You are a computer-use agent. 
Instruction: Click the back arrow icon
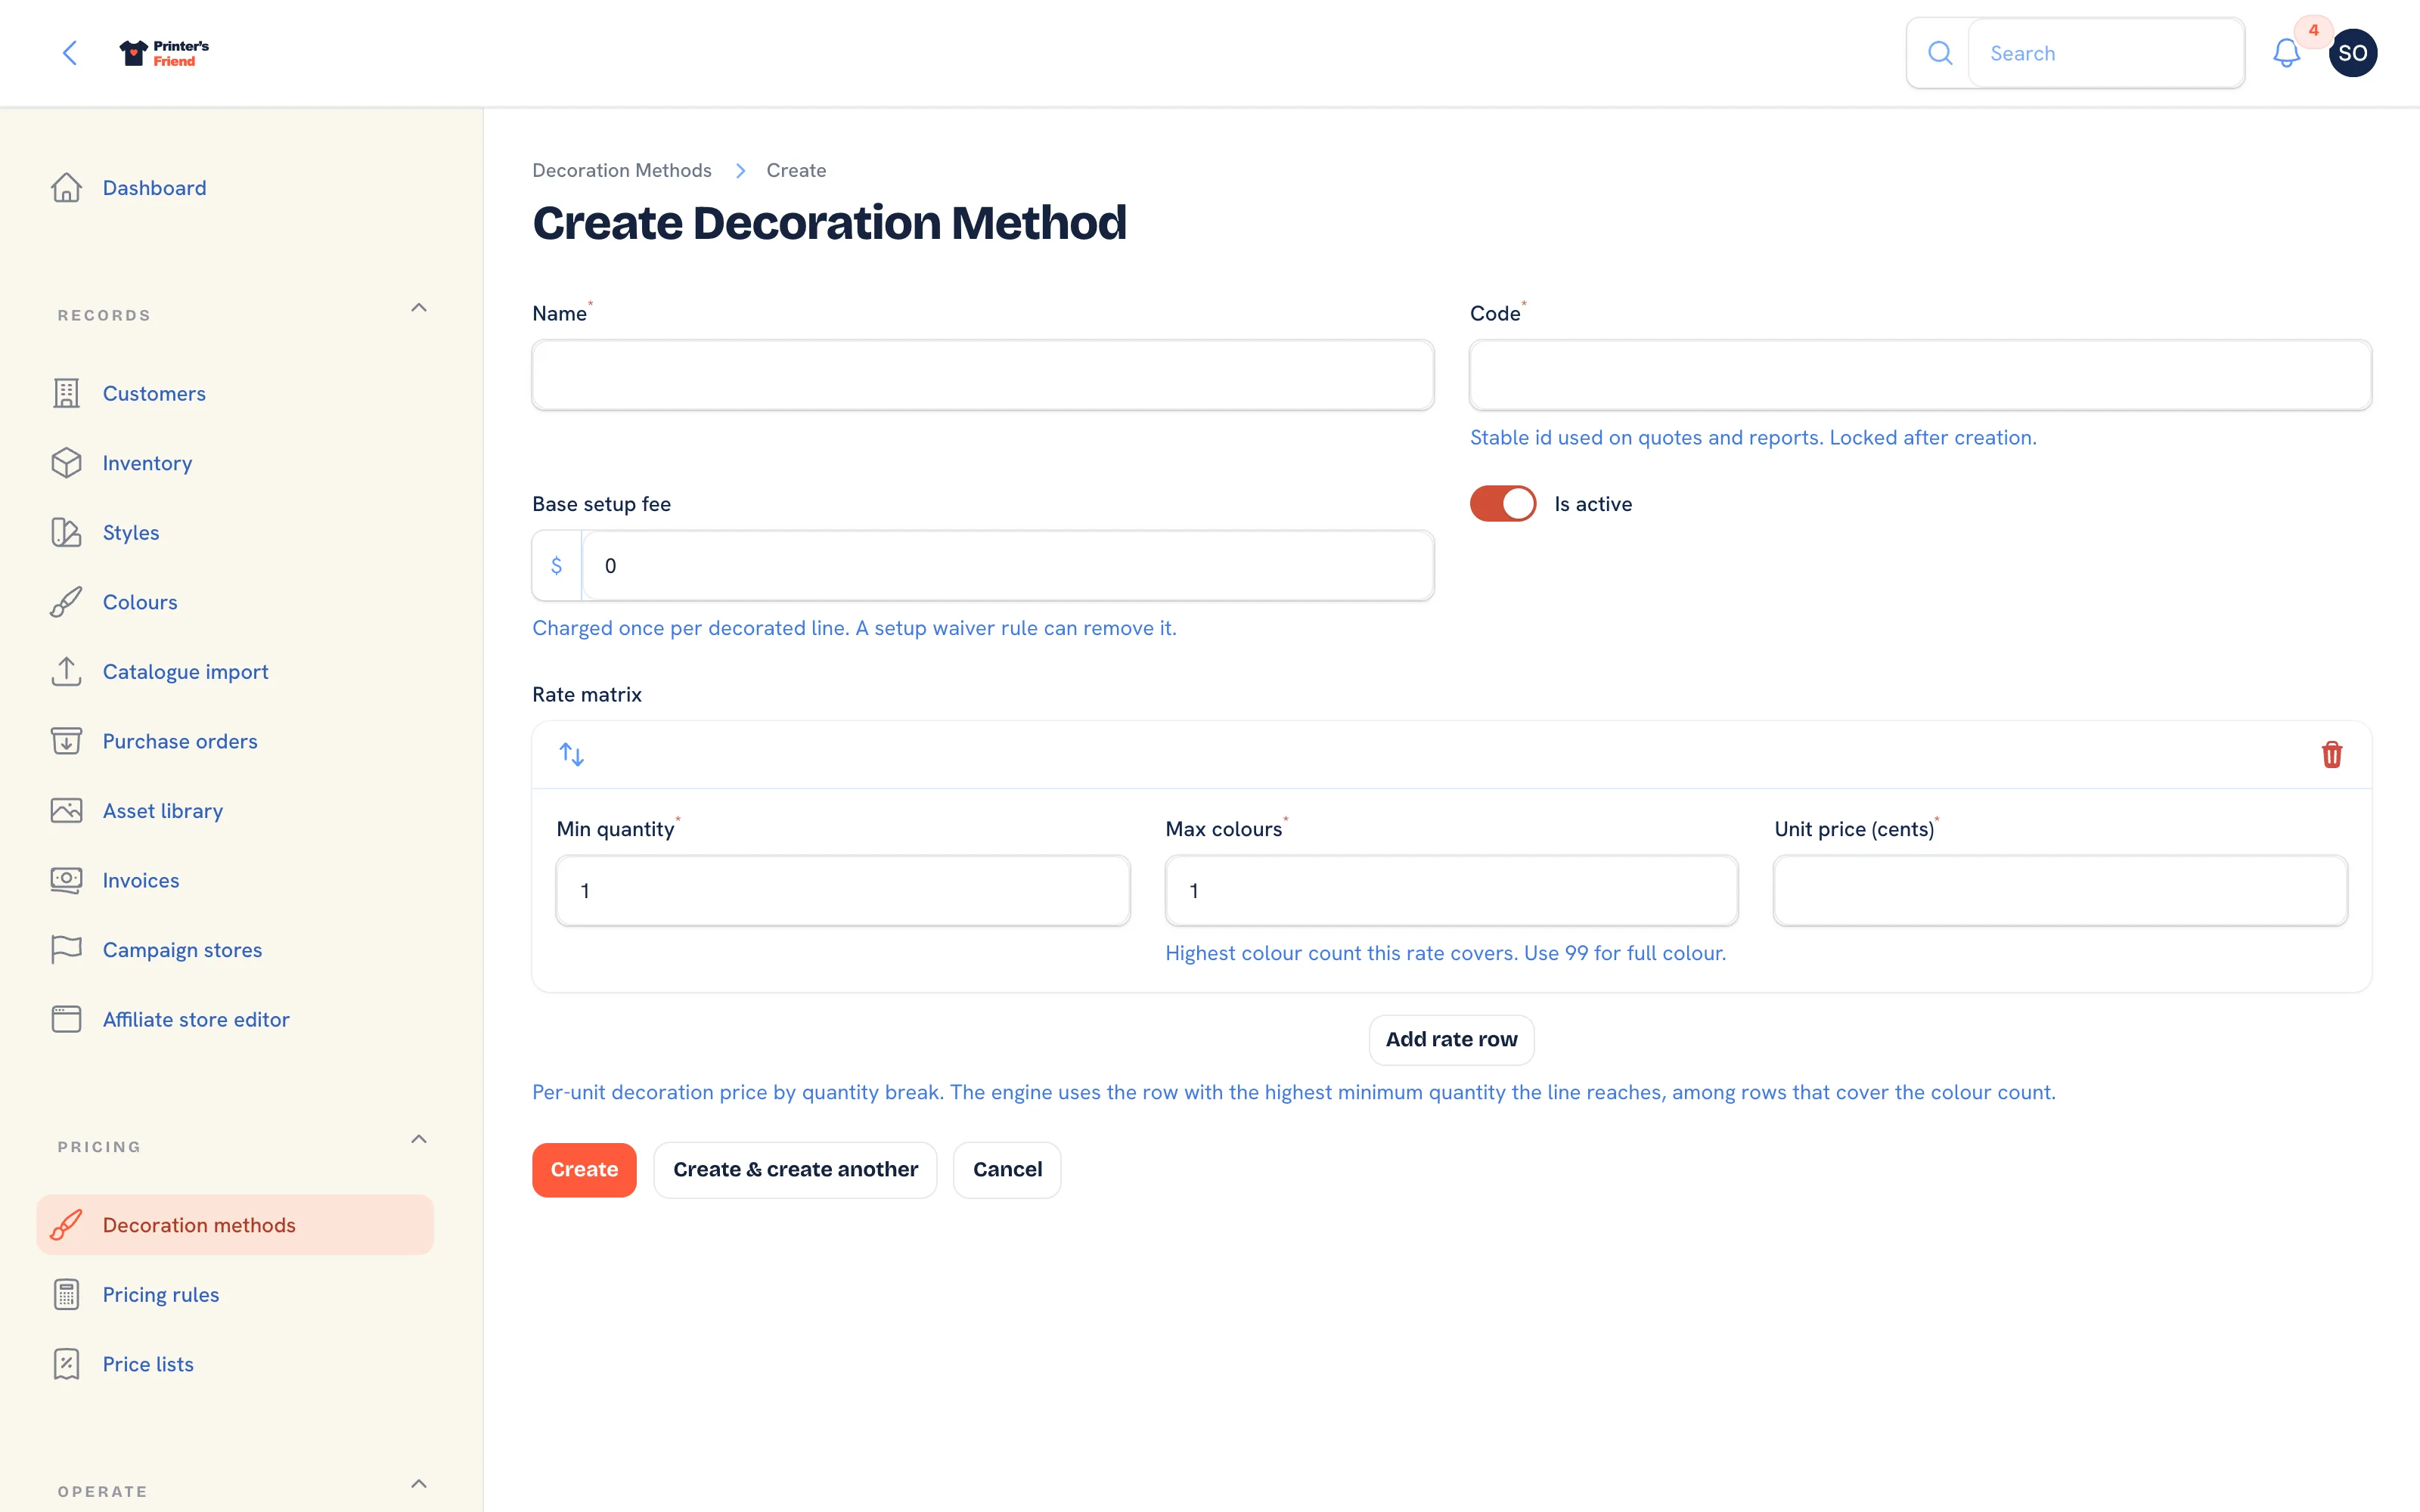(x=70, y=53)
